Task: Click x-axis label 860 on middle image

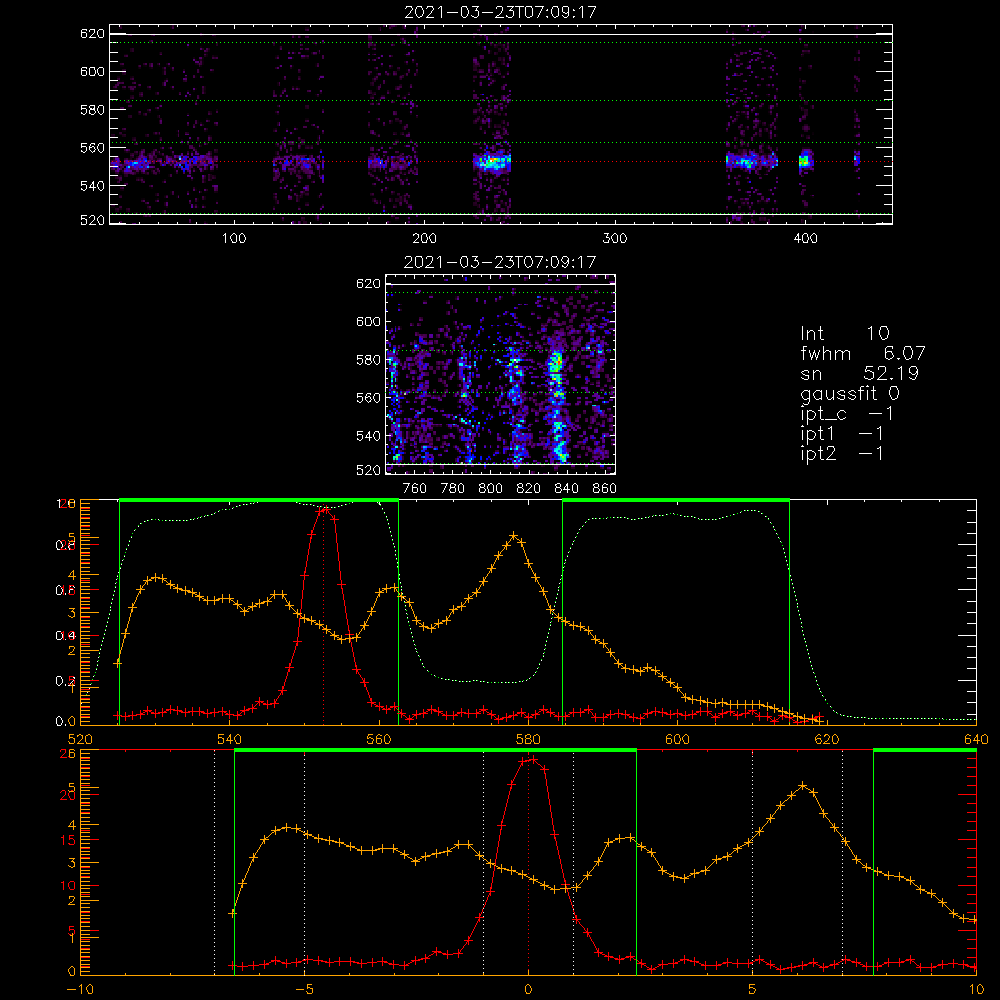Action: tap(604, 489)
